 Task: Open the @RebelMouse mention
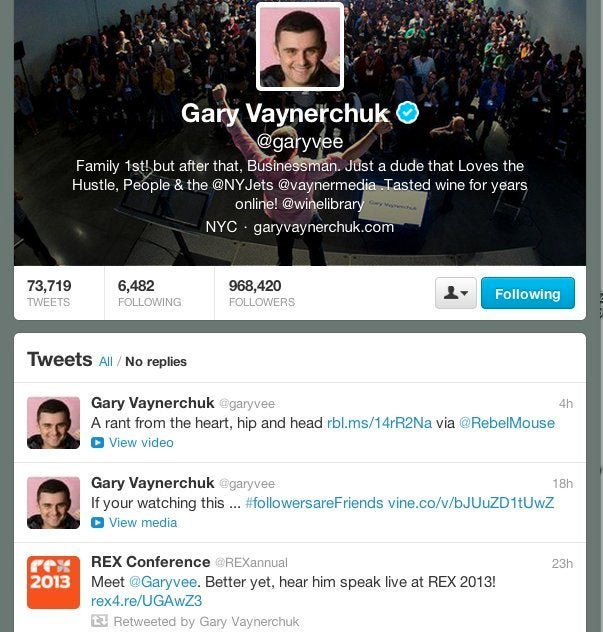(x=507, y=423)
